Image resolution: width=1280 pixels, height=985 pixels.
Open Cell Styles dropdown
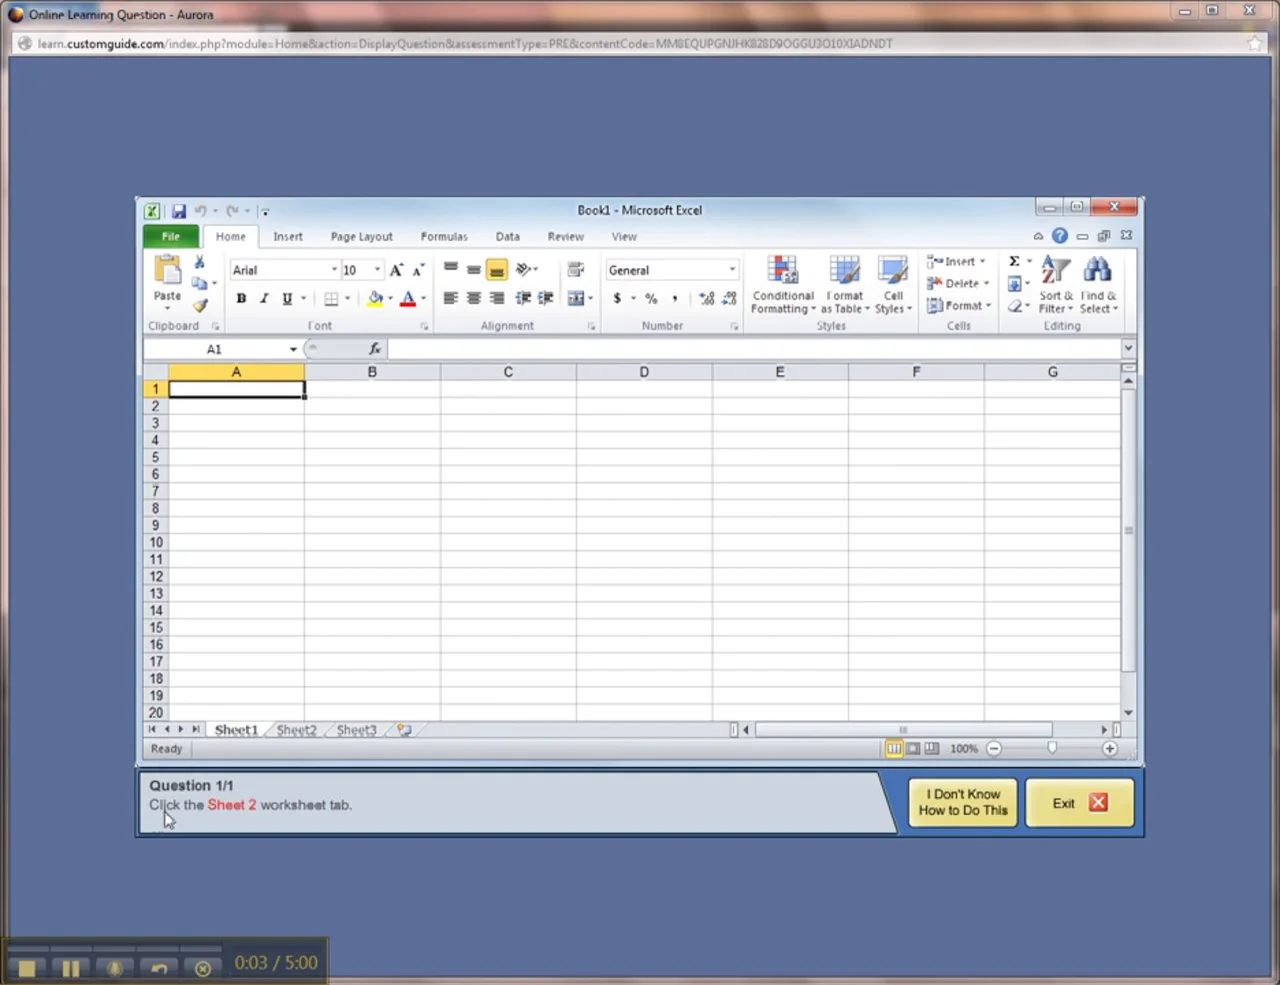(x=893, y=285)
